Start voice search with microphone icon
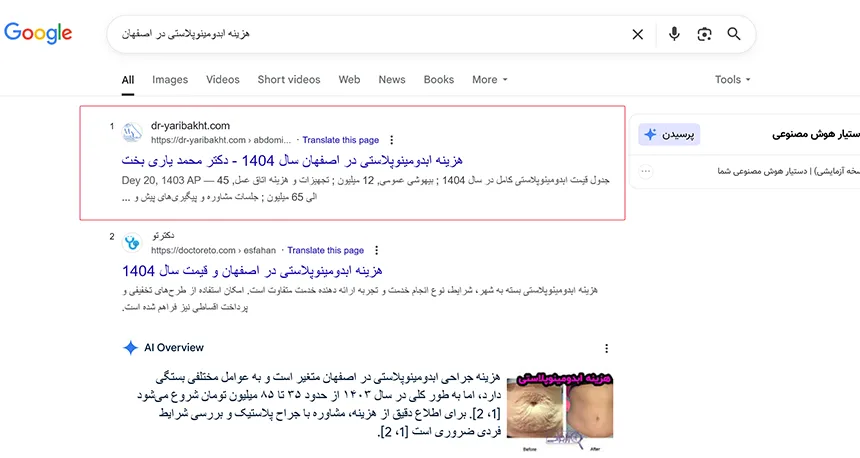860x458 pixels. [x=674, y=34]
